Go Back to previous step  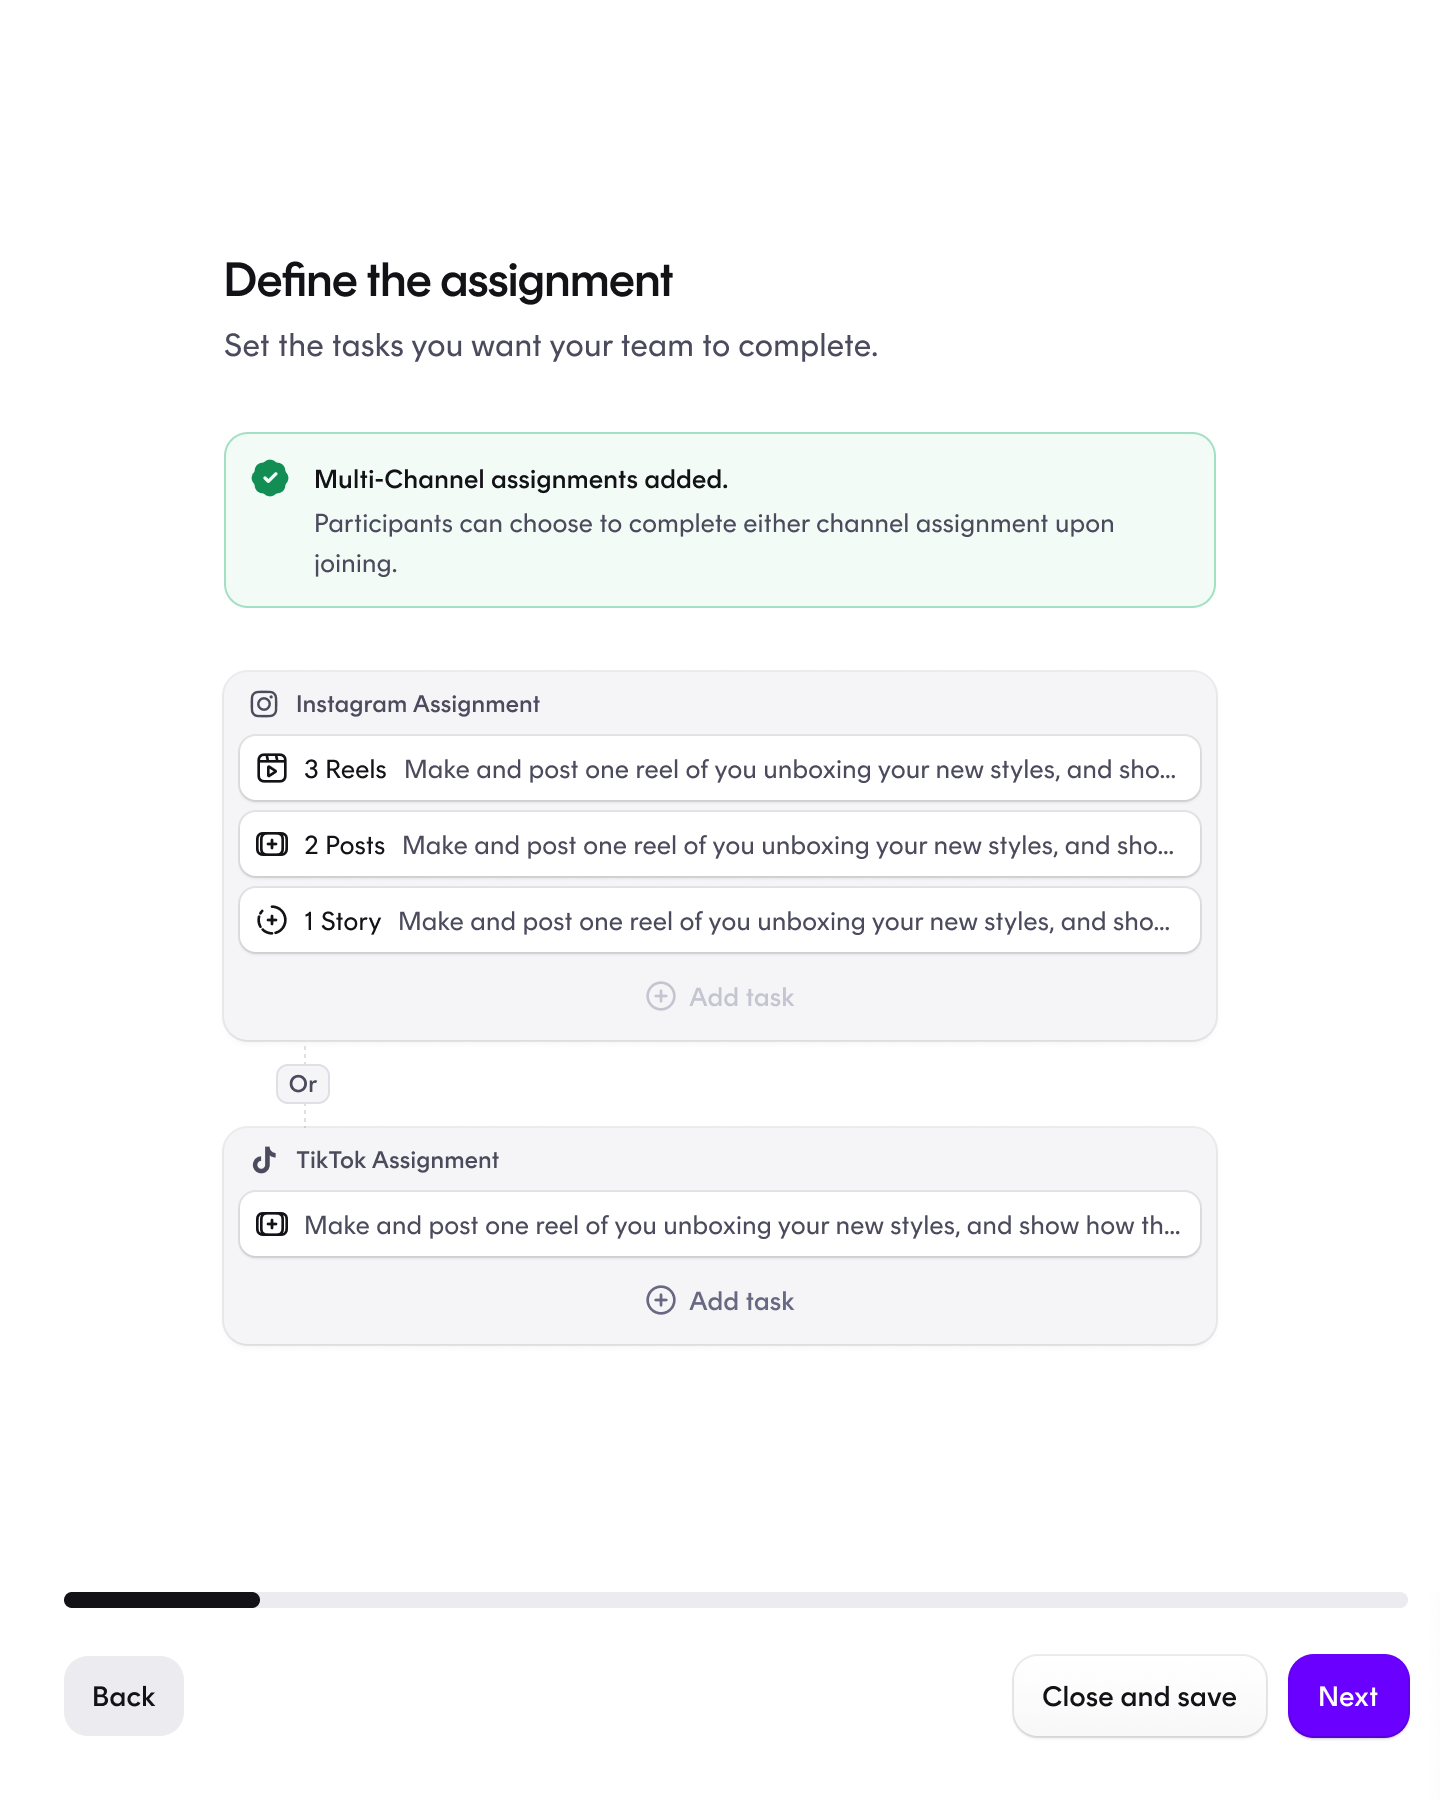(x=124, y=1696)
